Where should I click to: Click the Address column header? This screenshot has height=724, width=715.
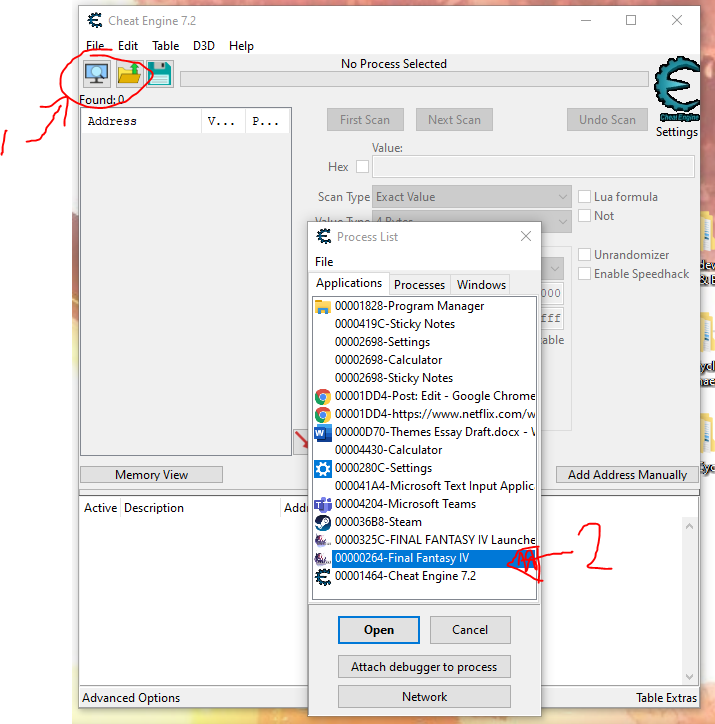[141, 121]
